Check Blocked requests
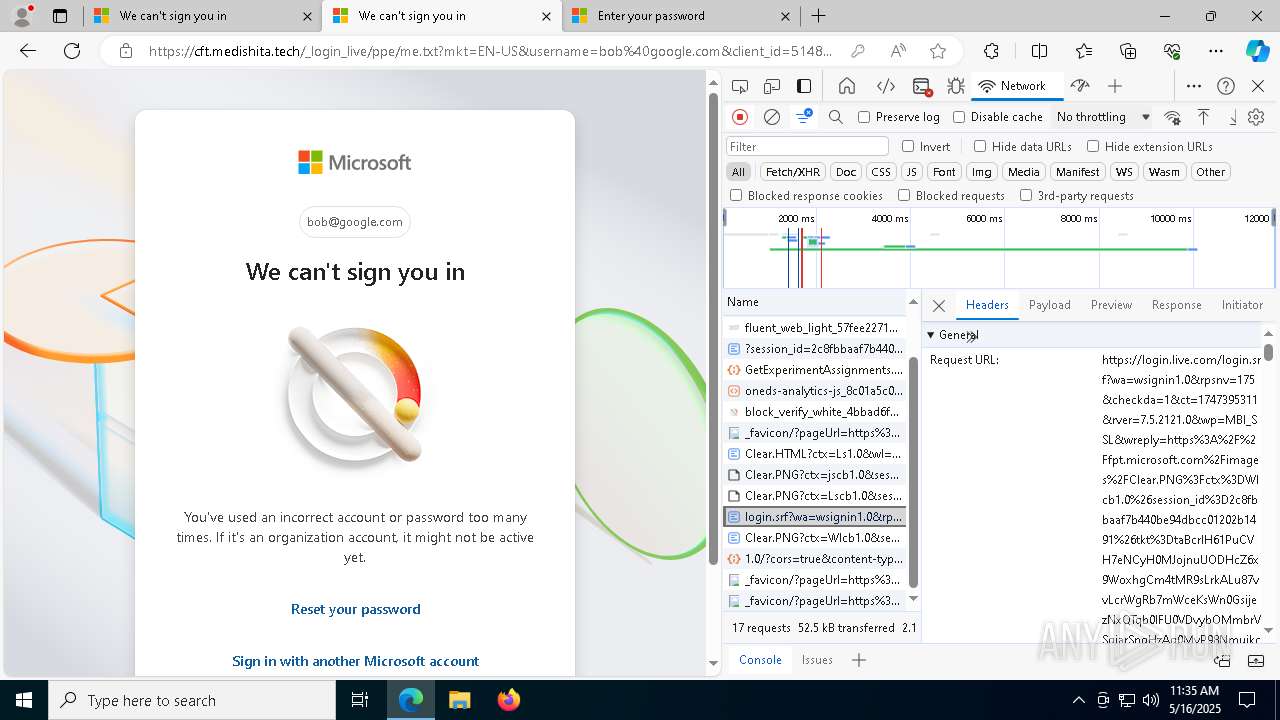Screen dimensions: 1280x720 coord(904,196)
